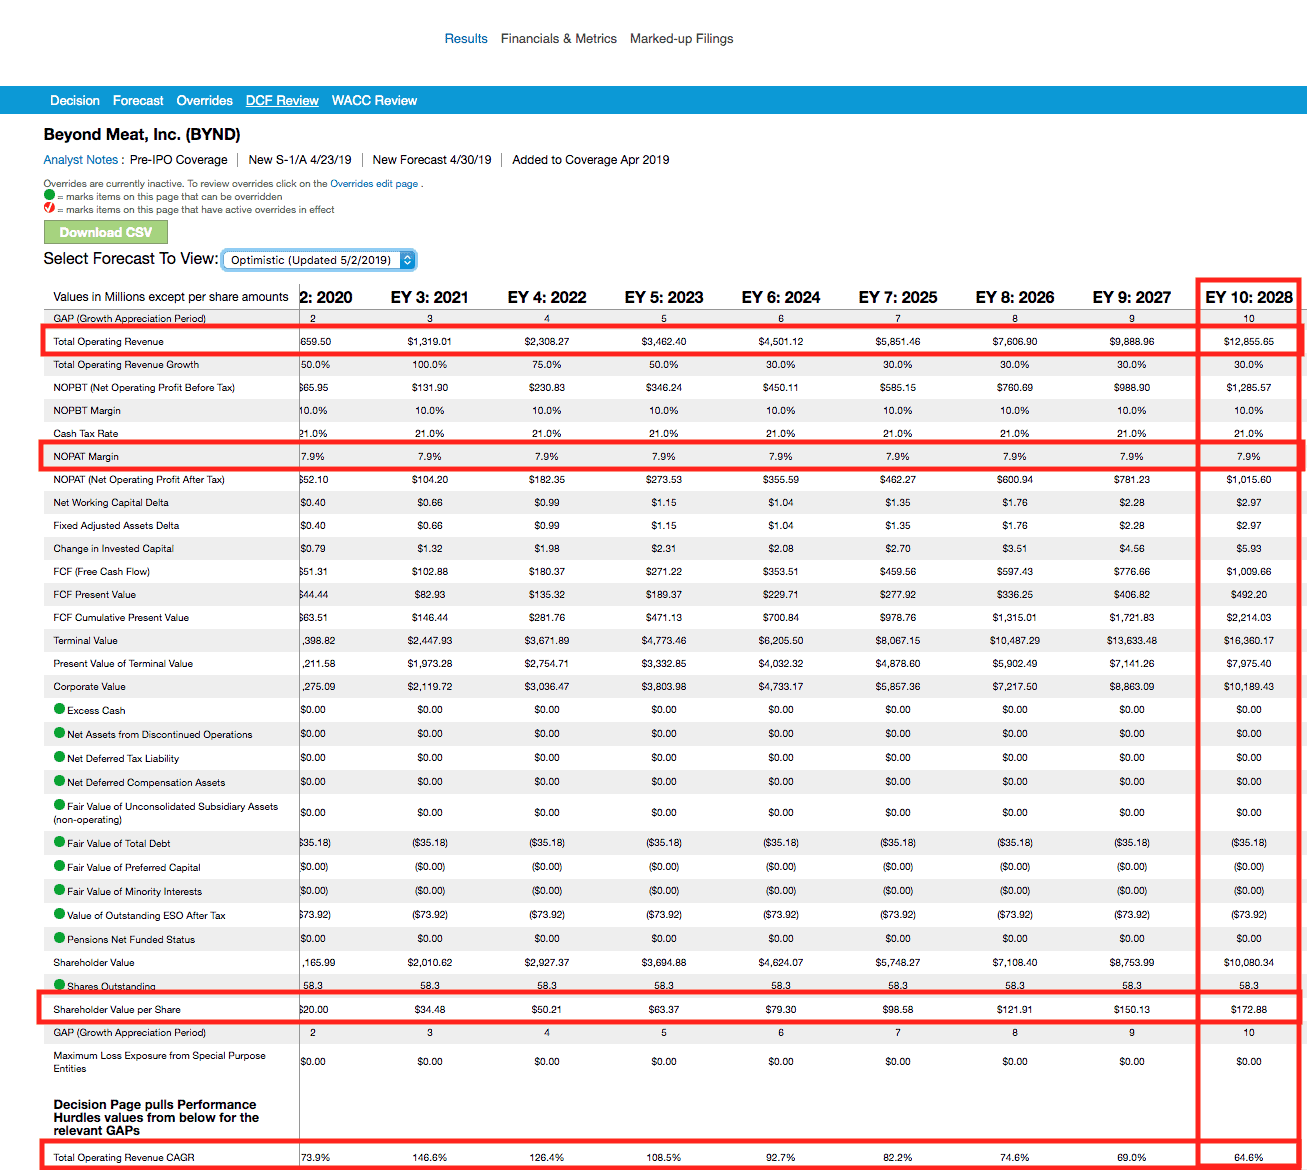Go to the Decision page
This screenshot has width=1307, height=1170.
(x=75, y=101)
